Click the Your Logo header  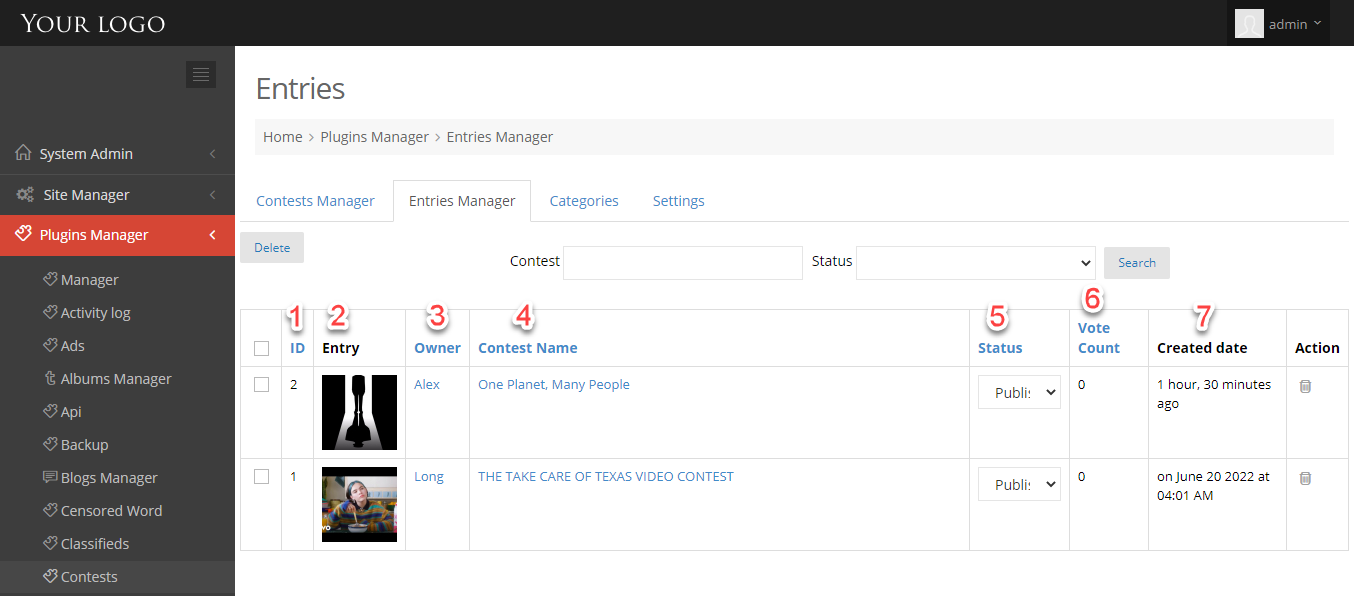click(93, 23)
